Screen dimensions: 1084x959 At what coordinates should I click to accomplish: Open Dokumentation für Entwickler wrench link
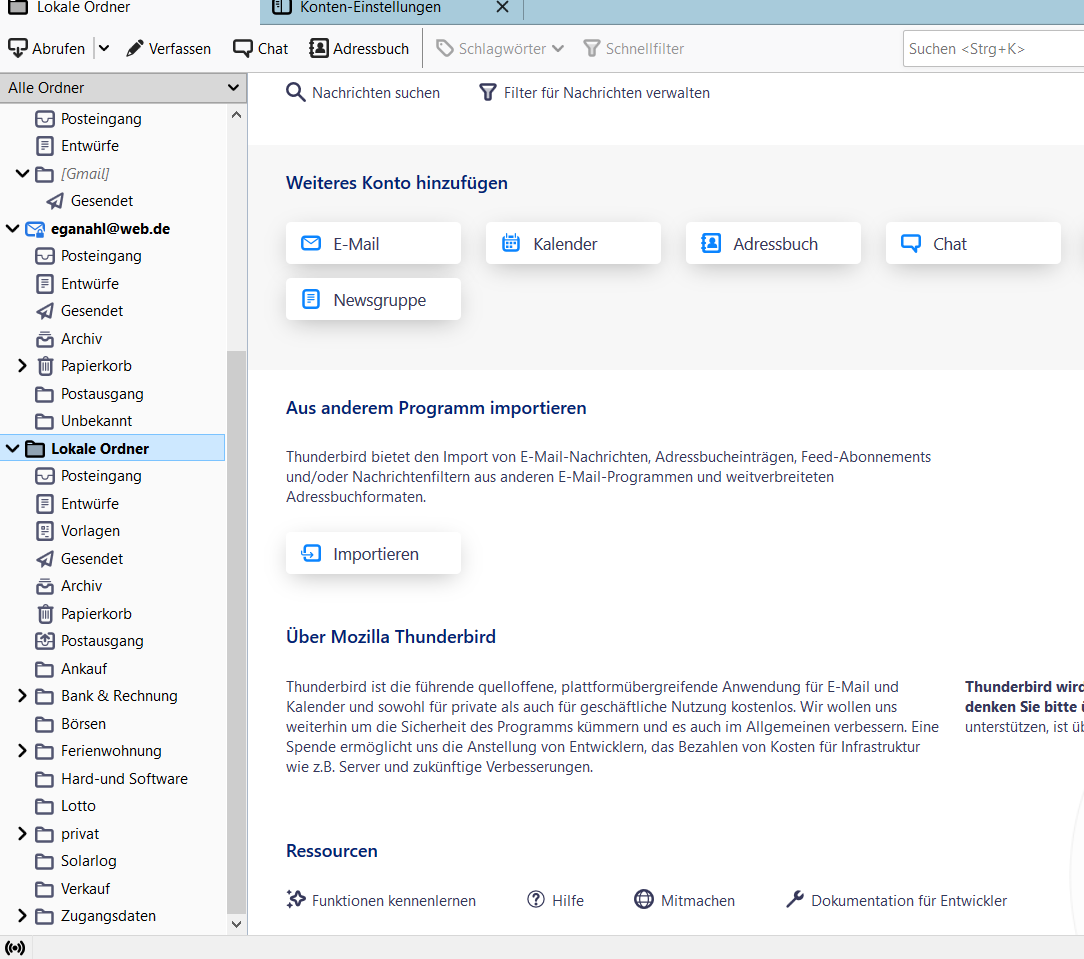tap(897, 900)
